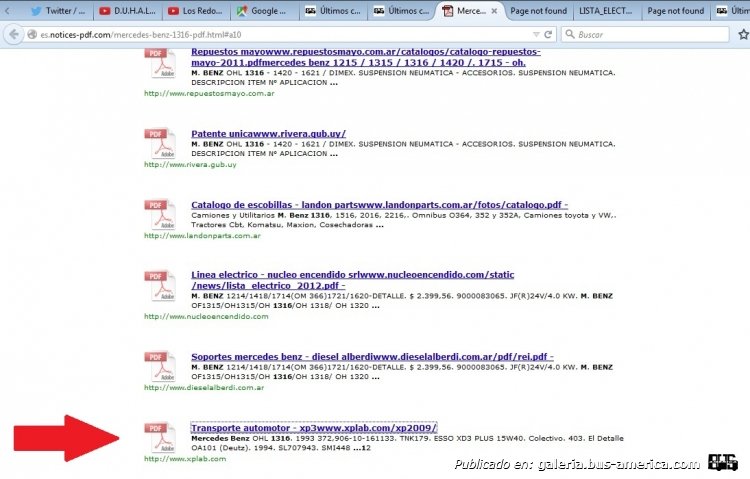The image size is (750, 479).
Task: Click the PDF icon beside Repuestos mayo result
Action: (160, 63)
